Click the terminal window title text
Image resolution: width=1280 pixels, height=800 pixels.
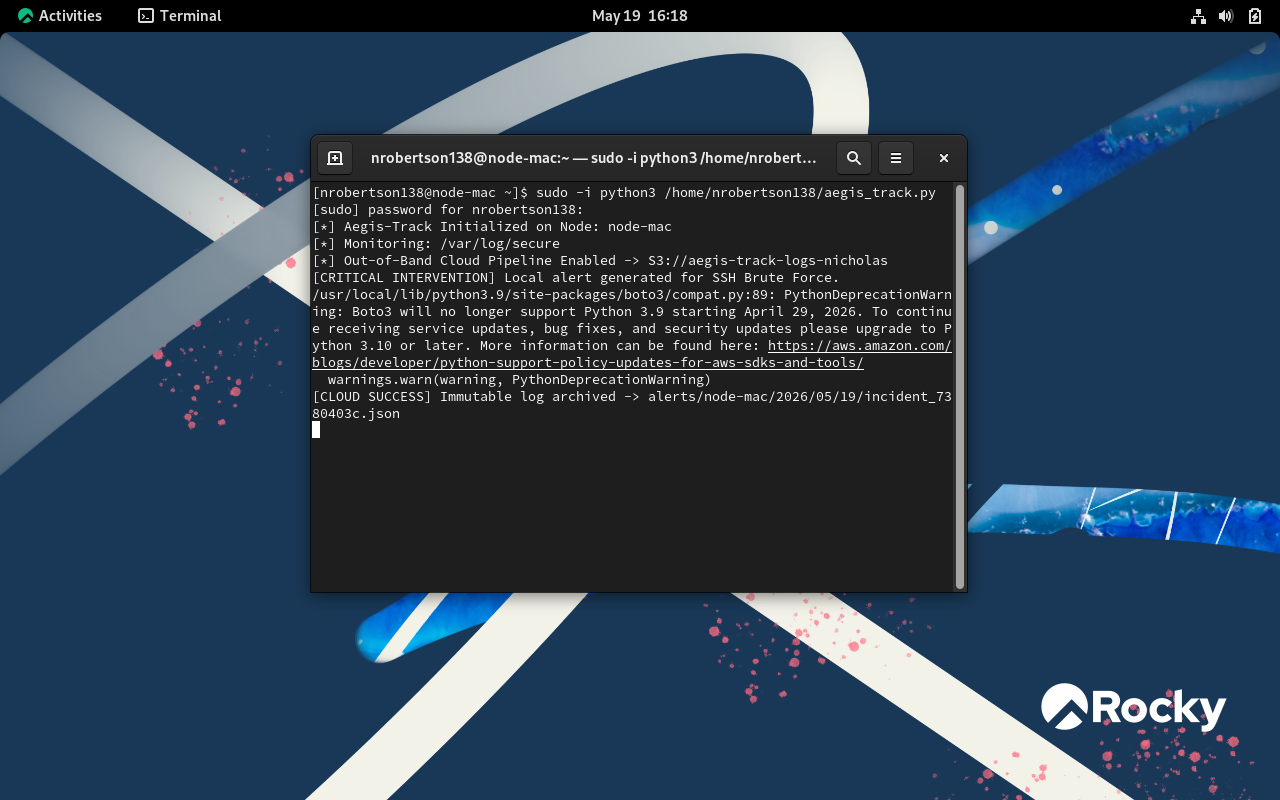pyautogui.click(x=594, y=158)
